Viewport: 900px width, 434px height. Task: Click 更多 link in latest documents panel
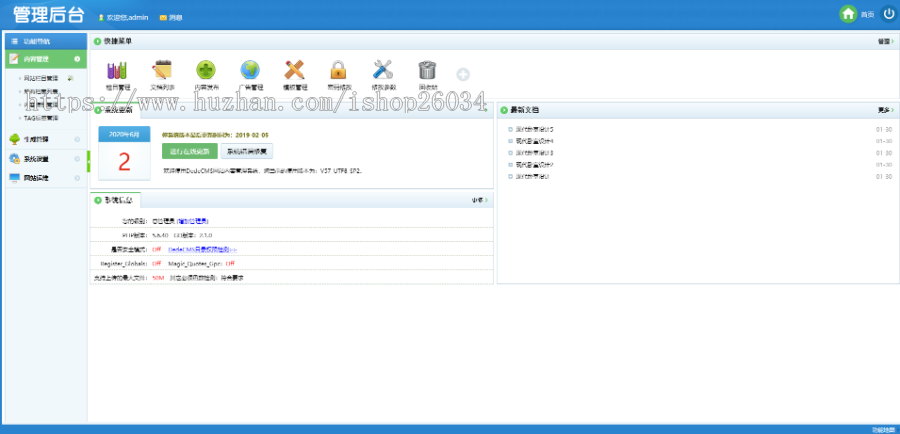884,109
